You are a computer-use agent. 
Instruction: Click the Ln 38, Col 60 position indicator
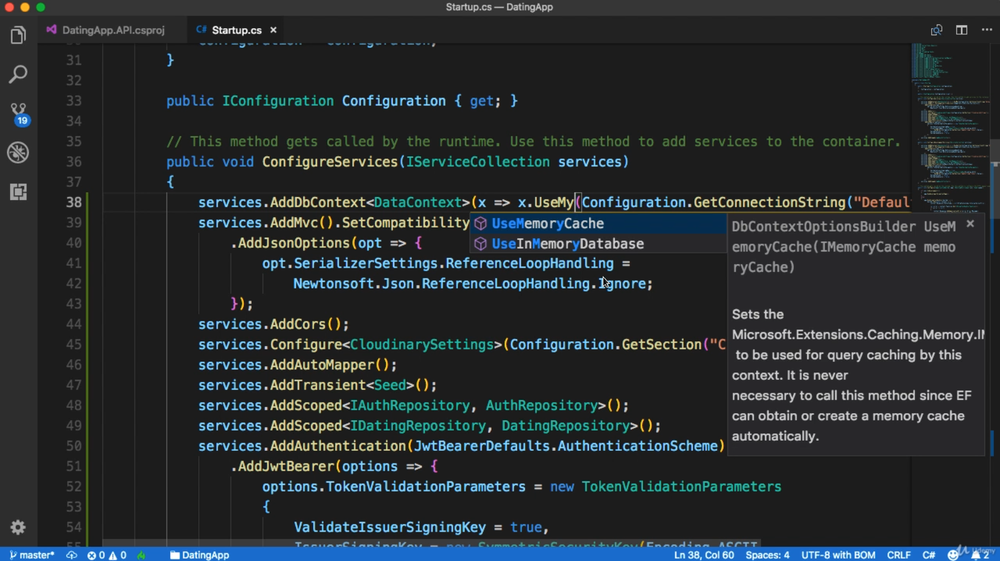tap(704, 554)
